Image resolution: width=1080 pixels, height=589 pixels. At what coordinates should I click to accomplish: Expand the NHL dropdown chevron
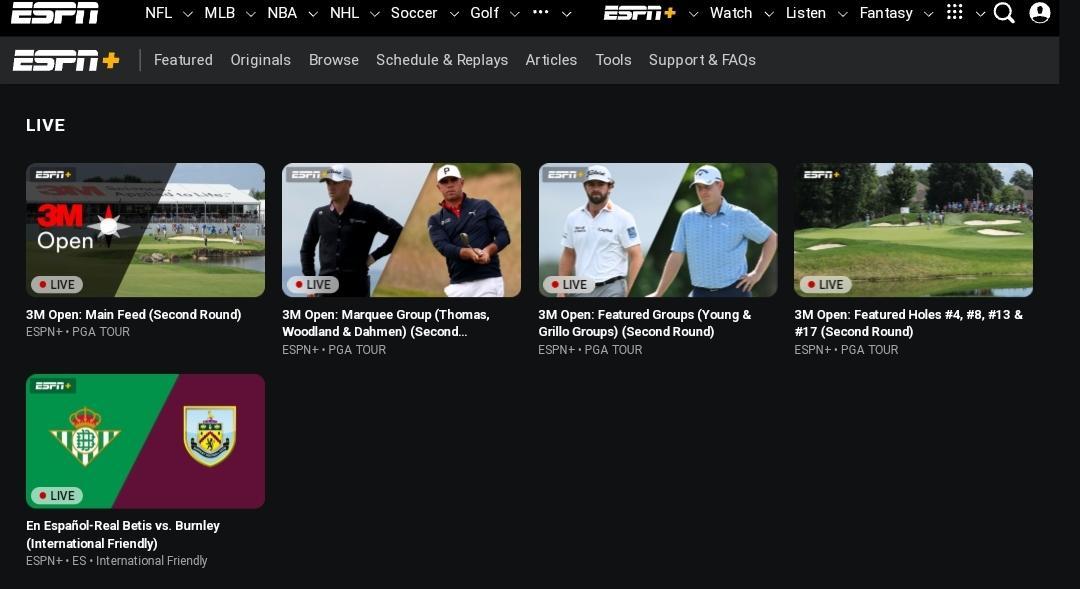375,14
